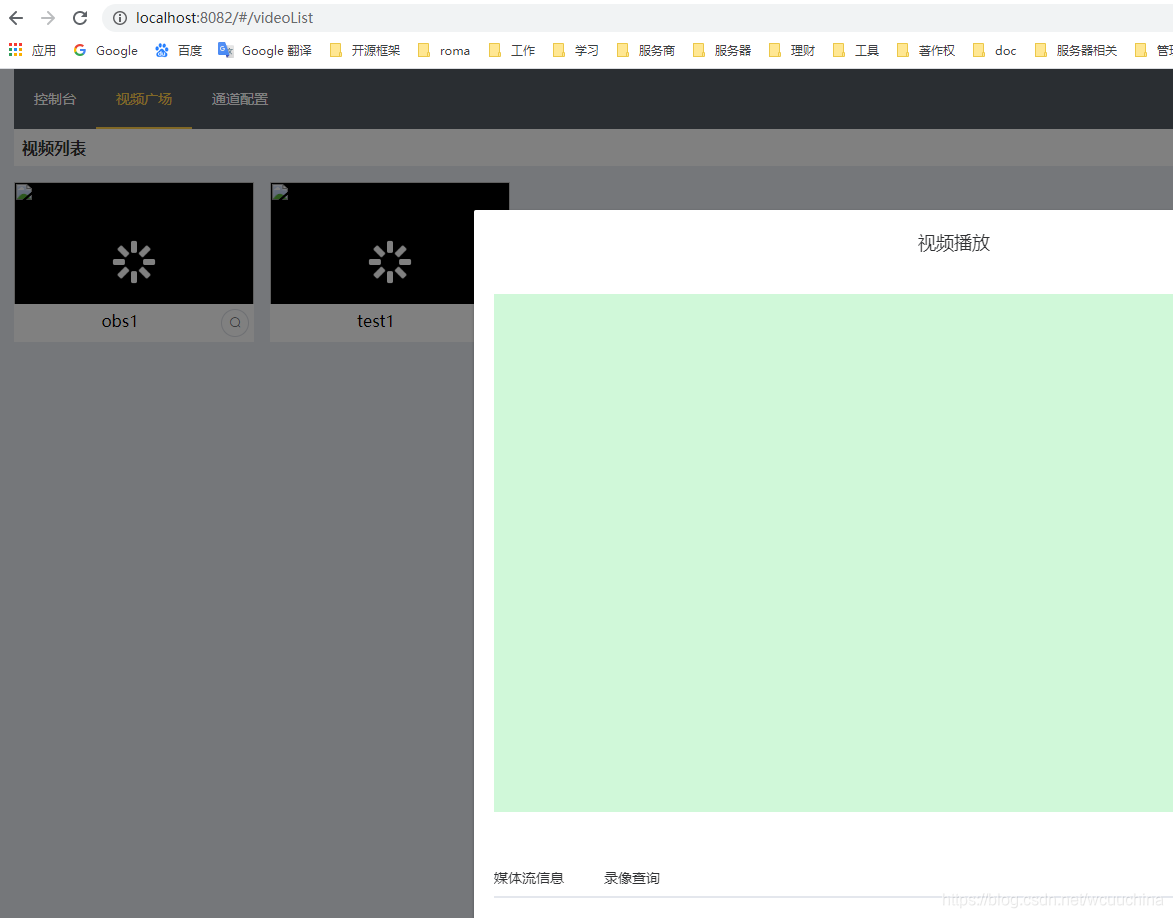The height and width of the screenshot is (918, 1173).
Task: Switch to the 录像查询 tab
Action: coord(630,877)
